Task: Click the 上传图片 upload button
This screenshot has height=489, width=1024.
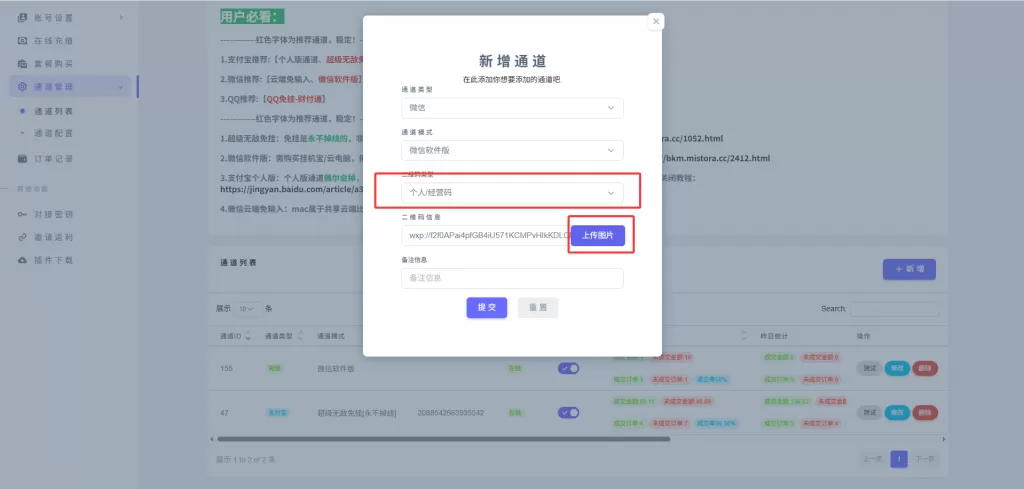Action: tap(598, 235)
